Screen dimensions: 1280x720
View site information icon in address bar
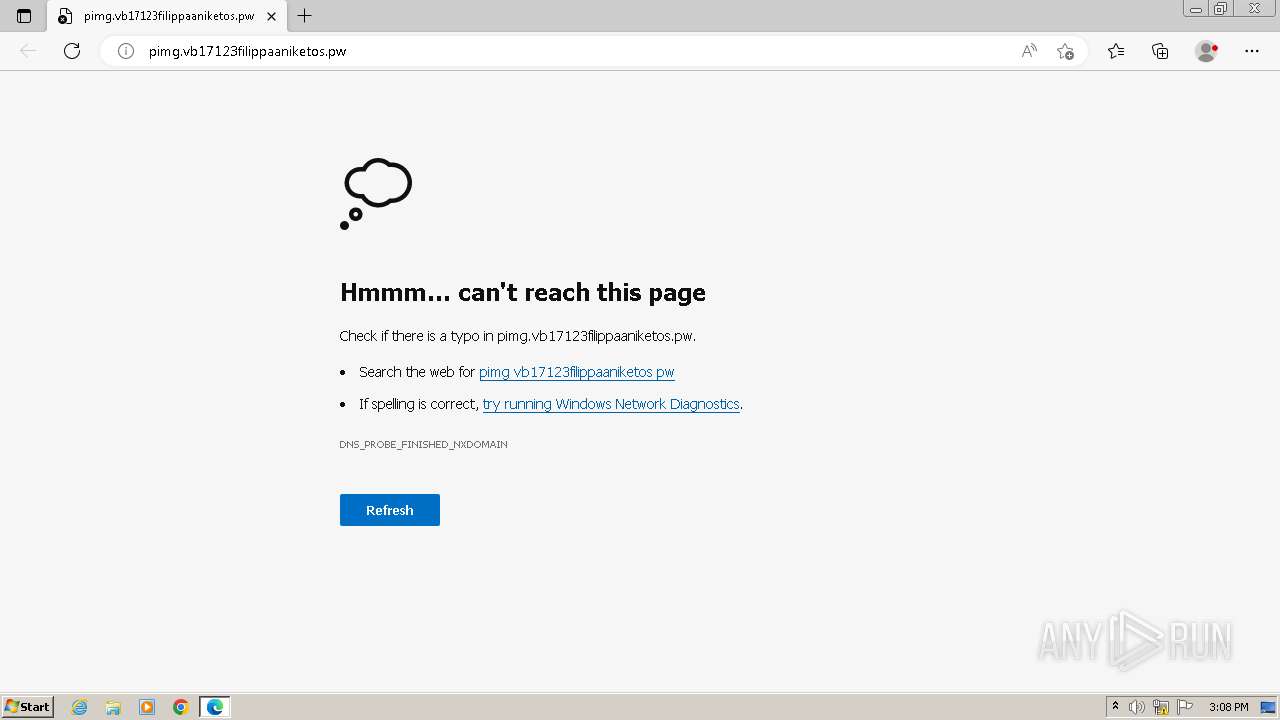click(126, 51)
